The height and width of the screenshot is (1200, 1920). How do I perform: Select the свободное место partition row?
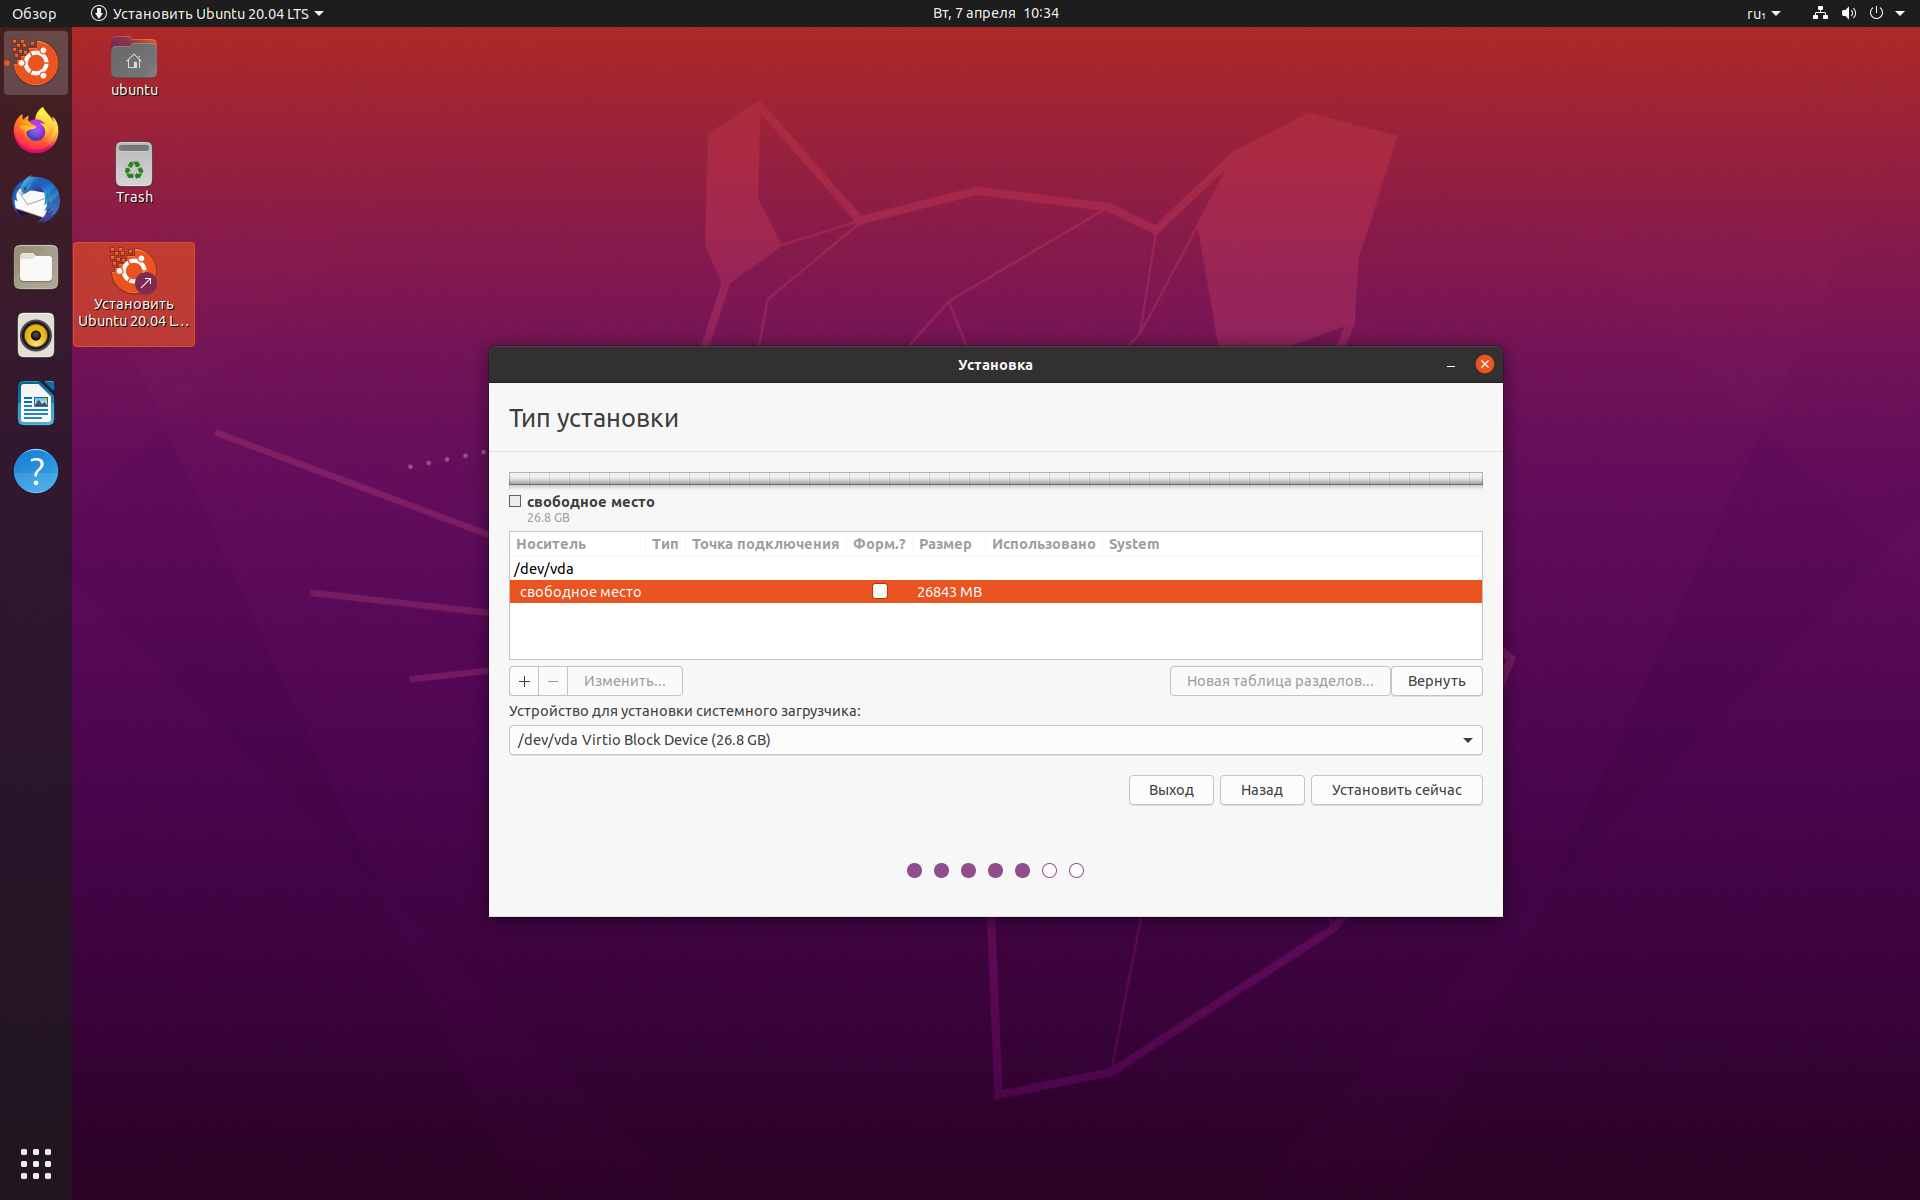[995, 592]
